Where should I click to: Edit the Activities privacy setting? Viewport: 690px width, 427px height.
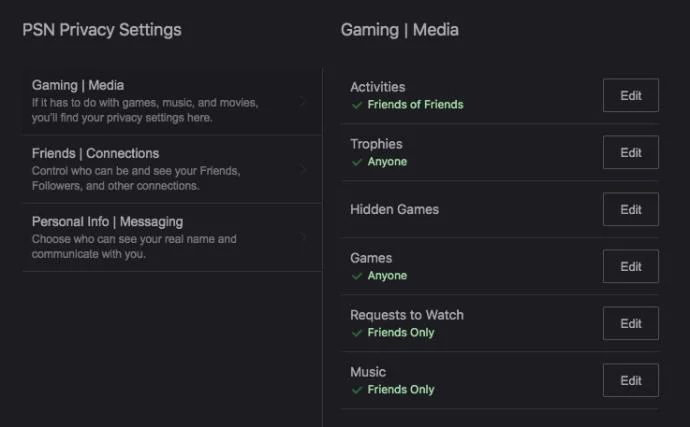[x=631, y=95]
